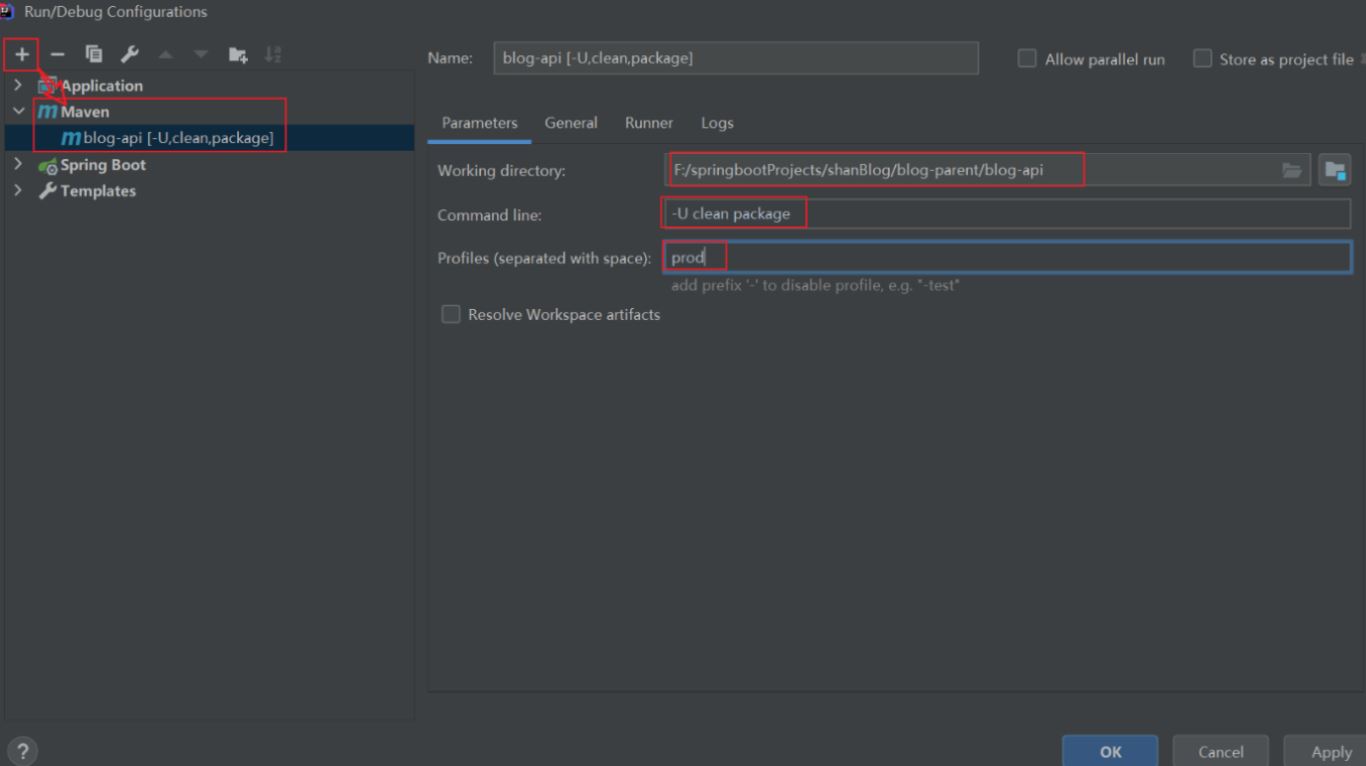Click the Cancel button

pos(1221,751)
